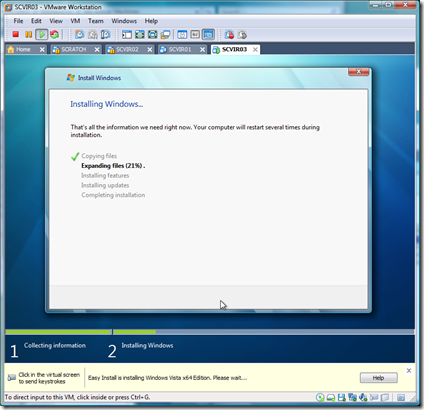Screen dimensions: 424x410
Task: Click the '2 Installing Windows' stage label
Action: (141, 349)
